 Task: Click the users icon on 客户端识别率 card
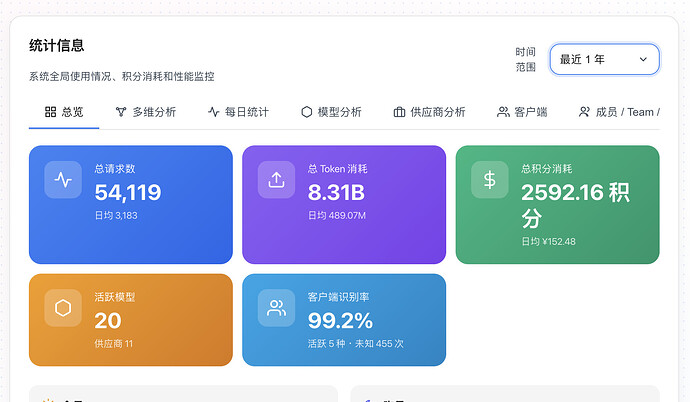[x=276, y=308]
